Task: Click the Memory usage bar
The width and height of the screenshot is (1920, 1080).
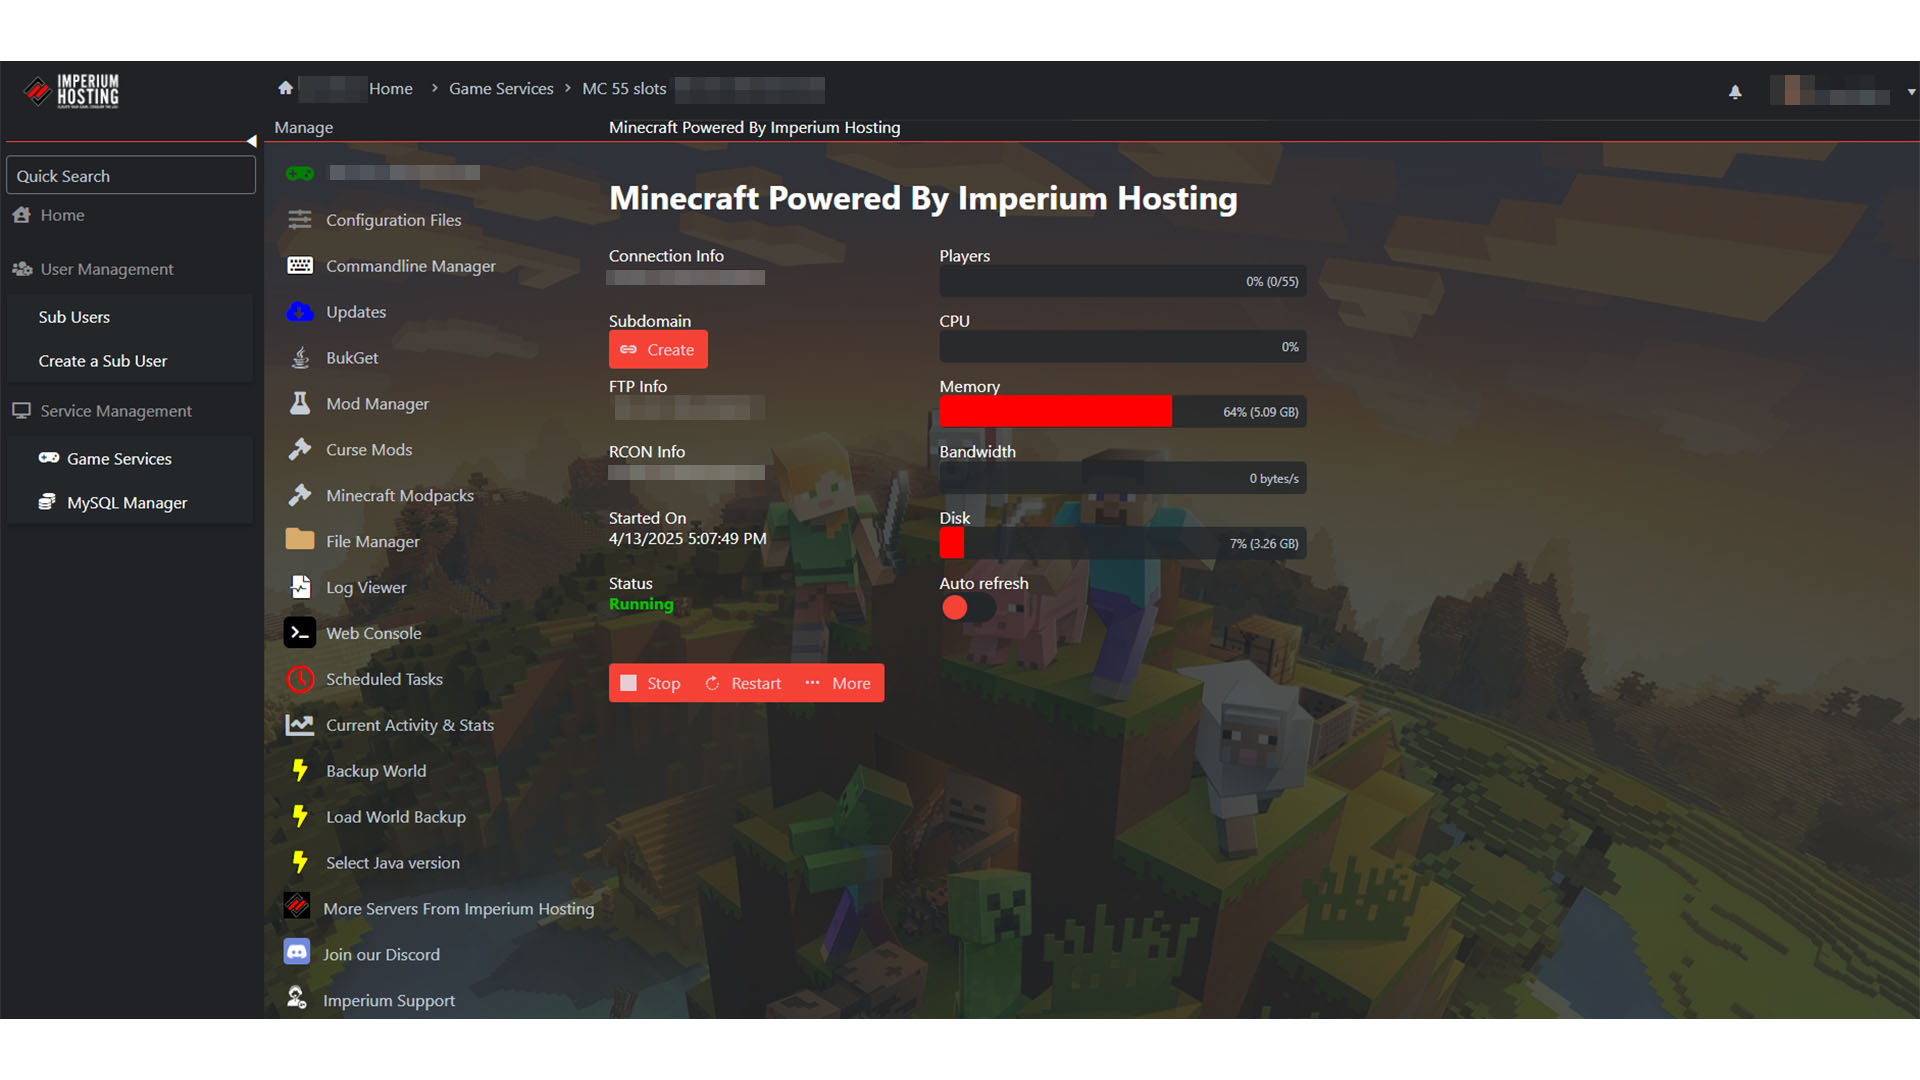Action: [x=1122, y=412]
